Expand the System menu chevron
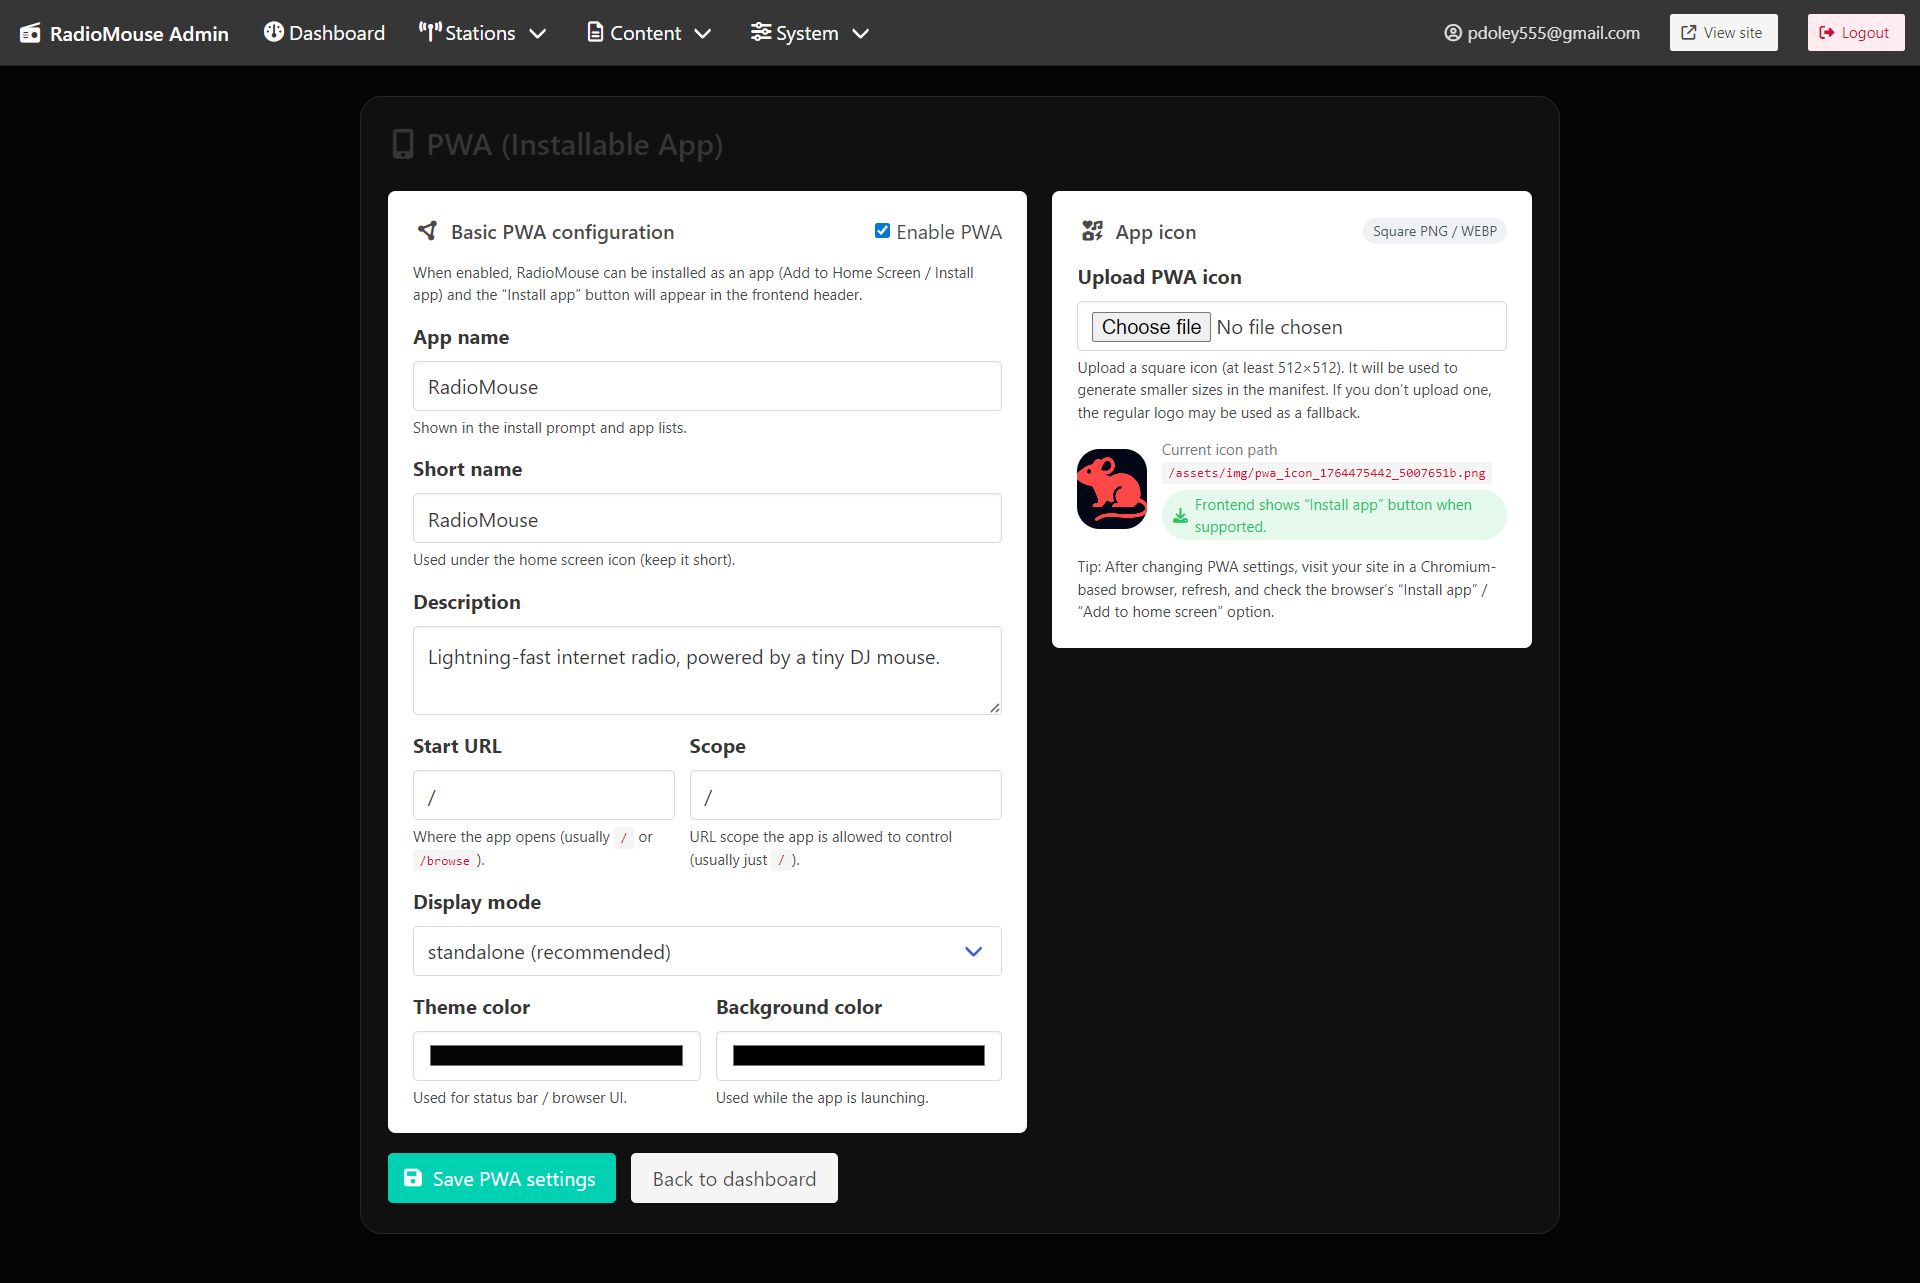The width and height of the screenshot is (1920, 1283). tap(860, 33)
